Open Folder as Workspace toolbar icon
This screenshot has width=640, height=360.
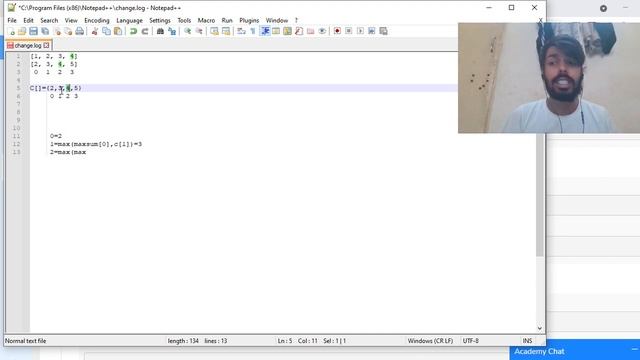[311, 31]
